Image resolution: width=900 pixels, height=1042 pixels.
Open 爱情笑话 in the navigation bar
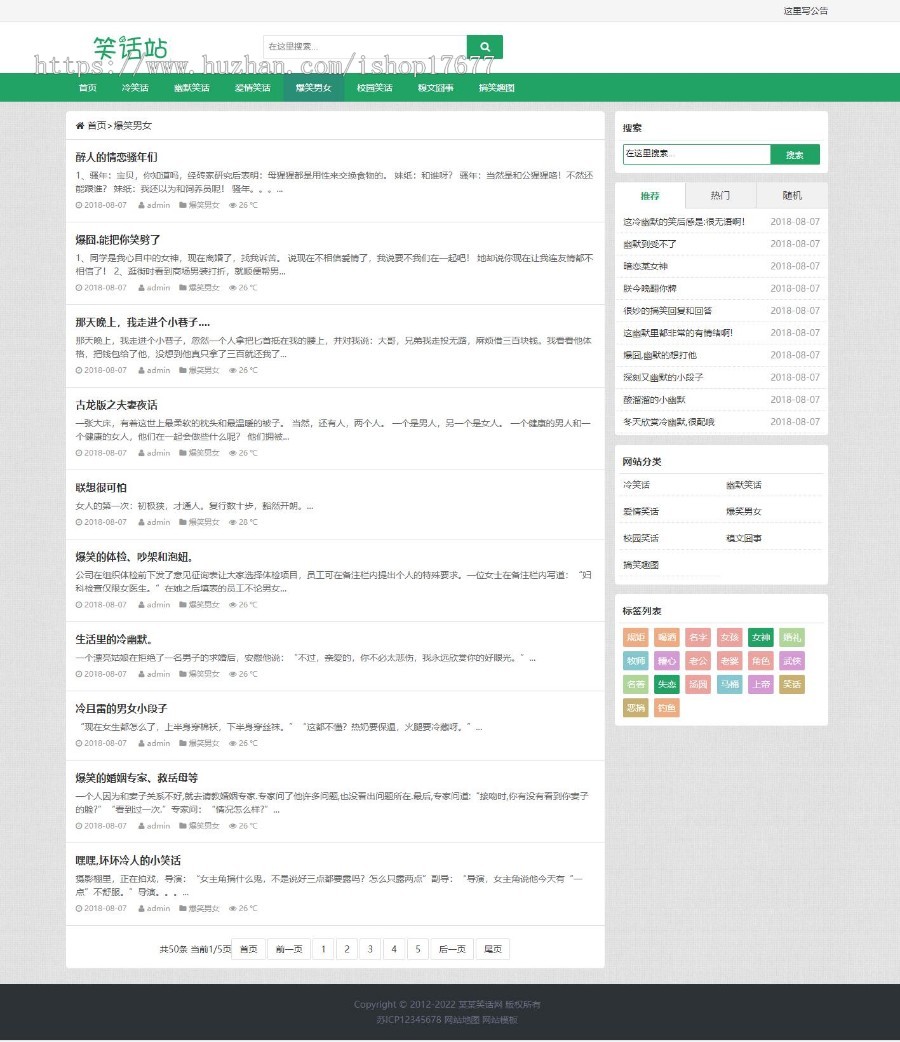[253, 88]
